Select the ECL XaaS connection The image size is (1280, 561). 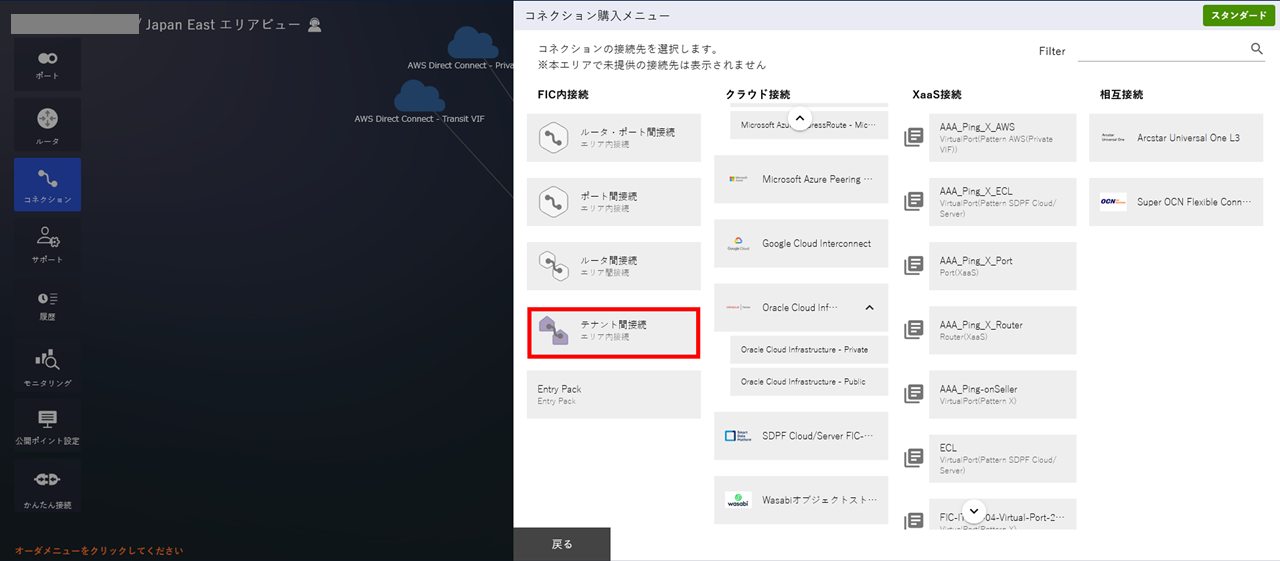(x=1002, y=458)
